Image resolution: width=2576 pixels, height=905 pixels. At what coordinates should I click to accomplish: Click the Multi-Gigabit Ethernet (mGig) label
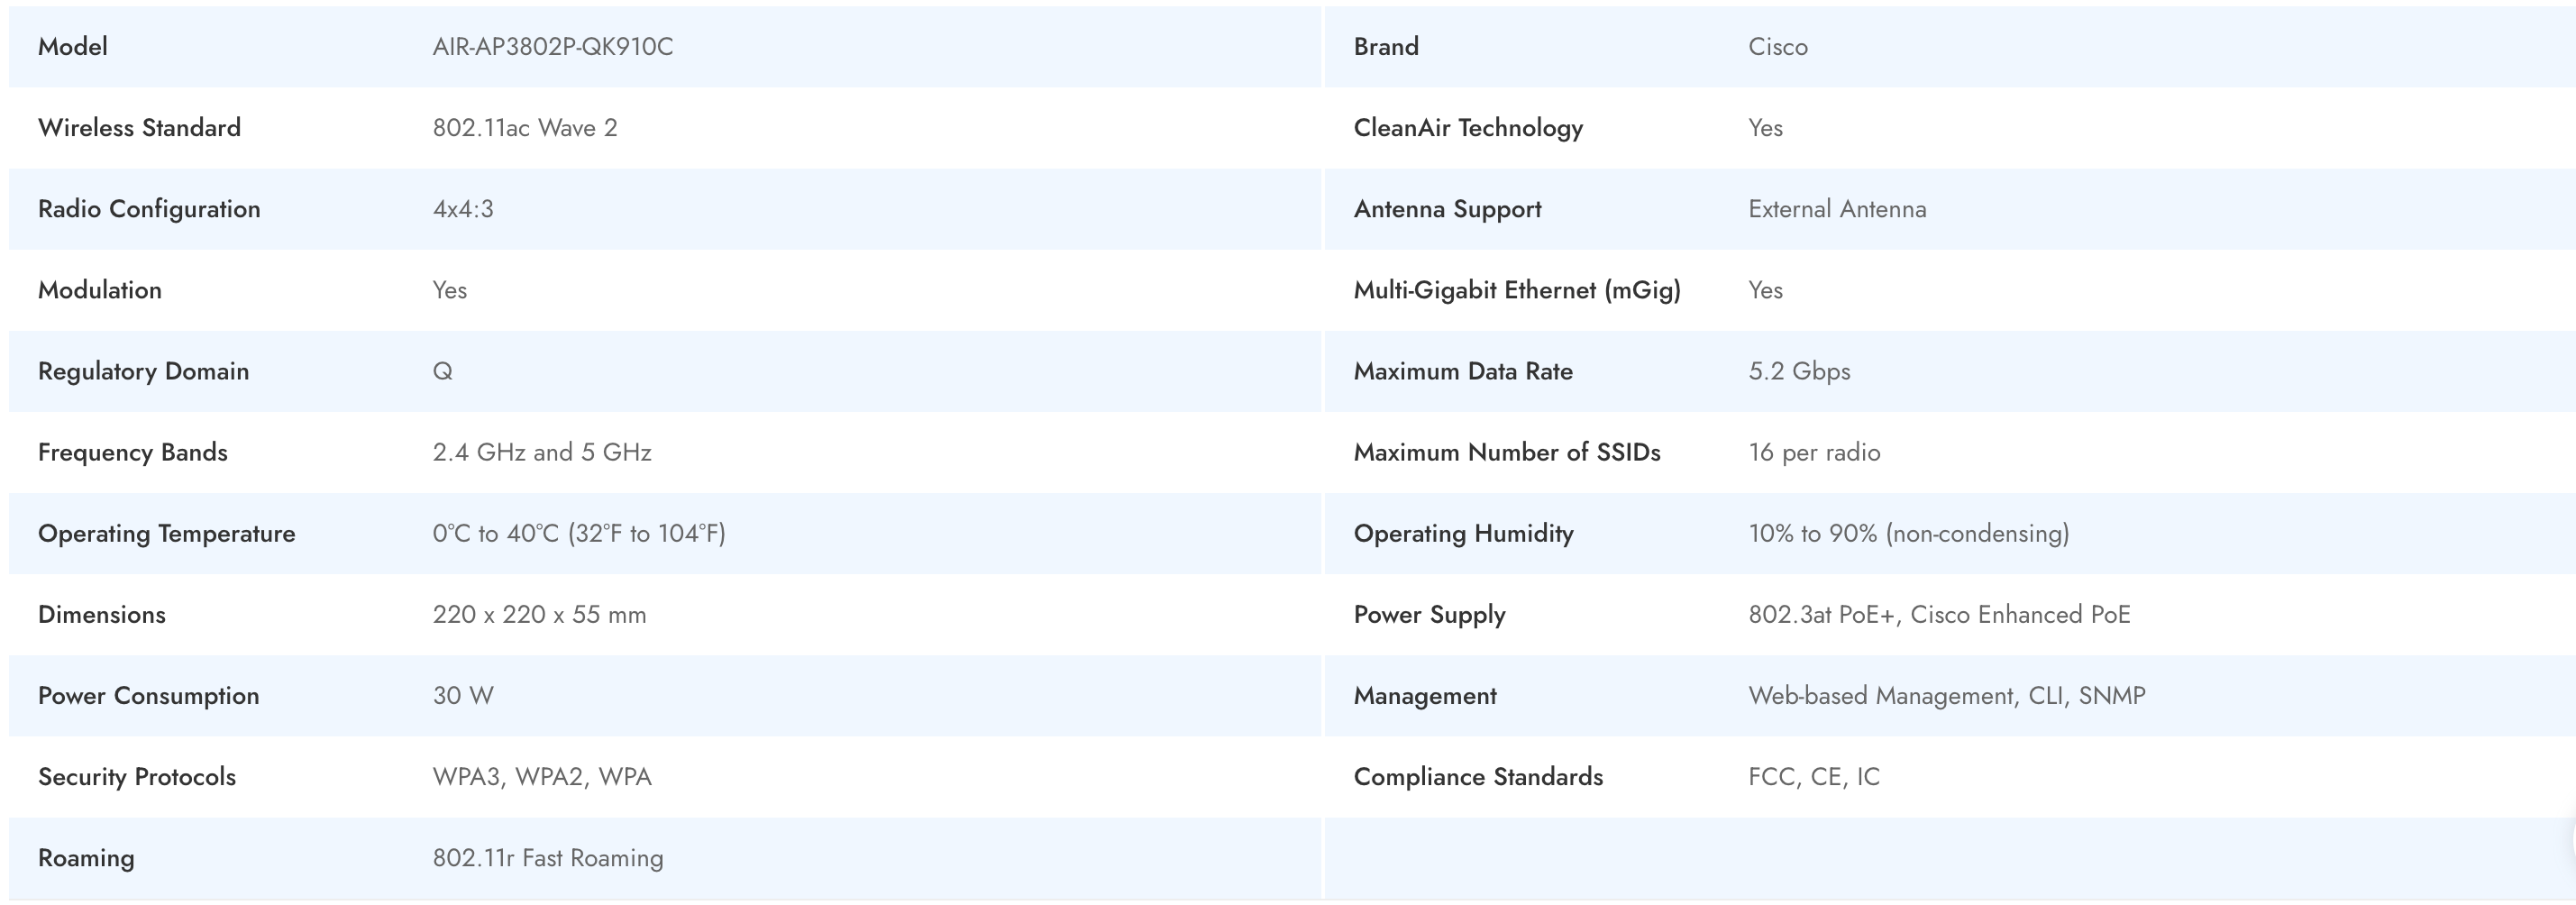[1516, 290]
